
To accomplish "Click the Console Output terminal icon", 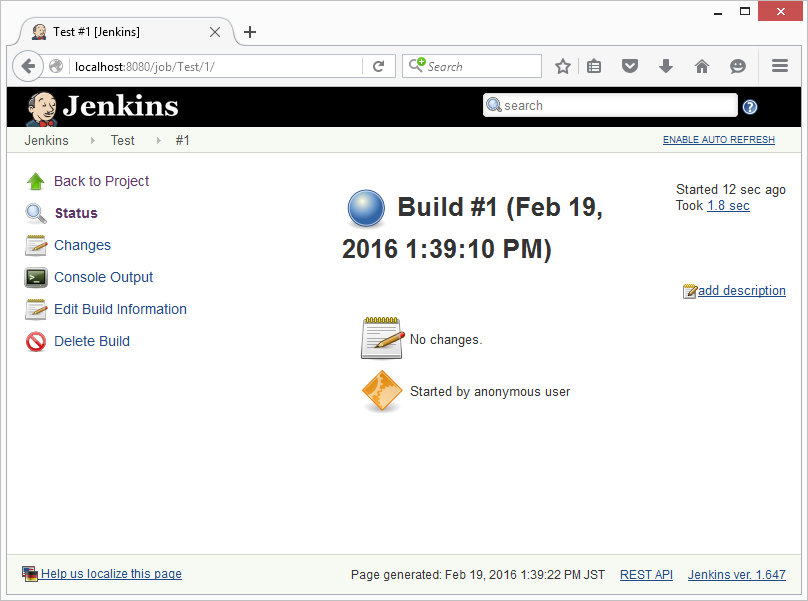I will point(36,277).
